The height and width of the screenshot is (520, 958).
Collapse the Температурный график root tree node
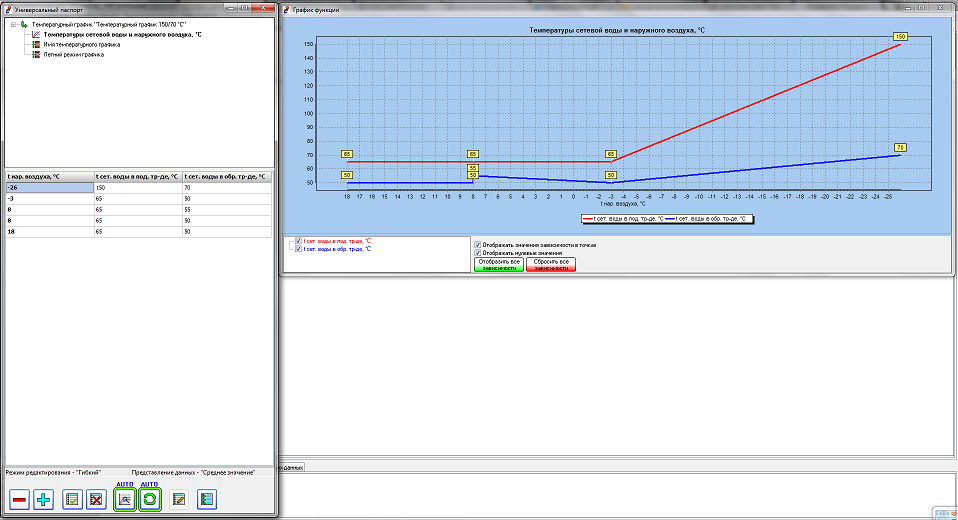(13, 25)
